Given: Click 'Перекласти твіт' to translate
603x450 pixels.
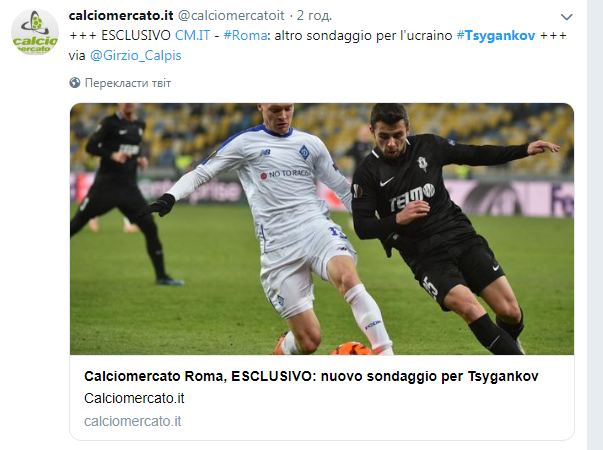Looking at the screenshot, I should (128, 83).
